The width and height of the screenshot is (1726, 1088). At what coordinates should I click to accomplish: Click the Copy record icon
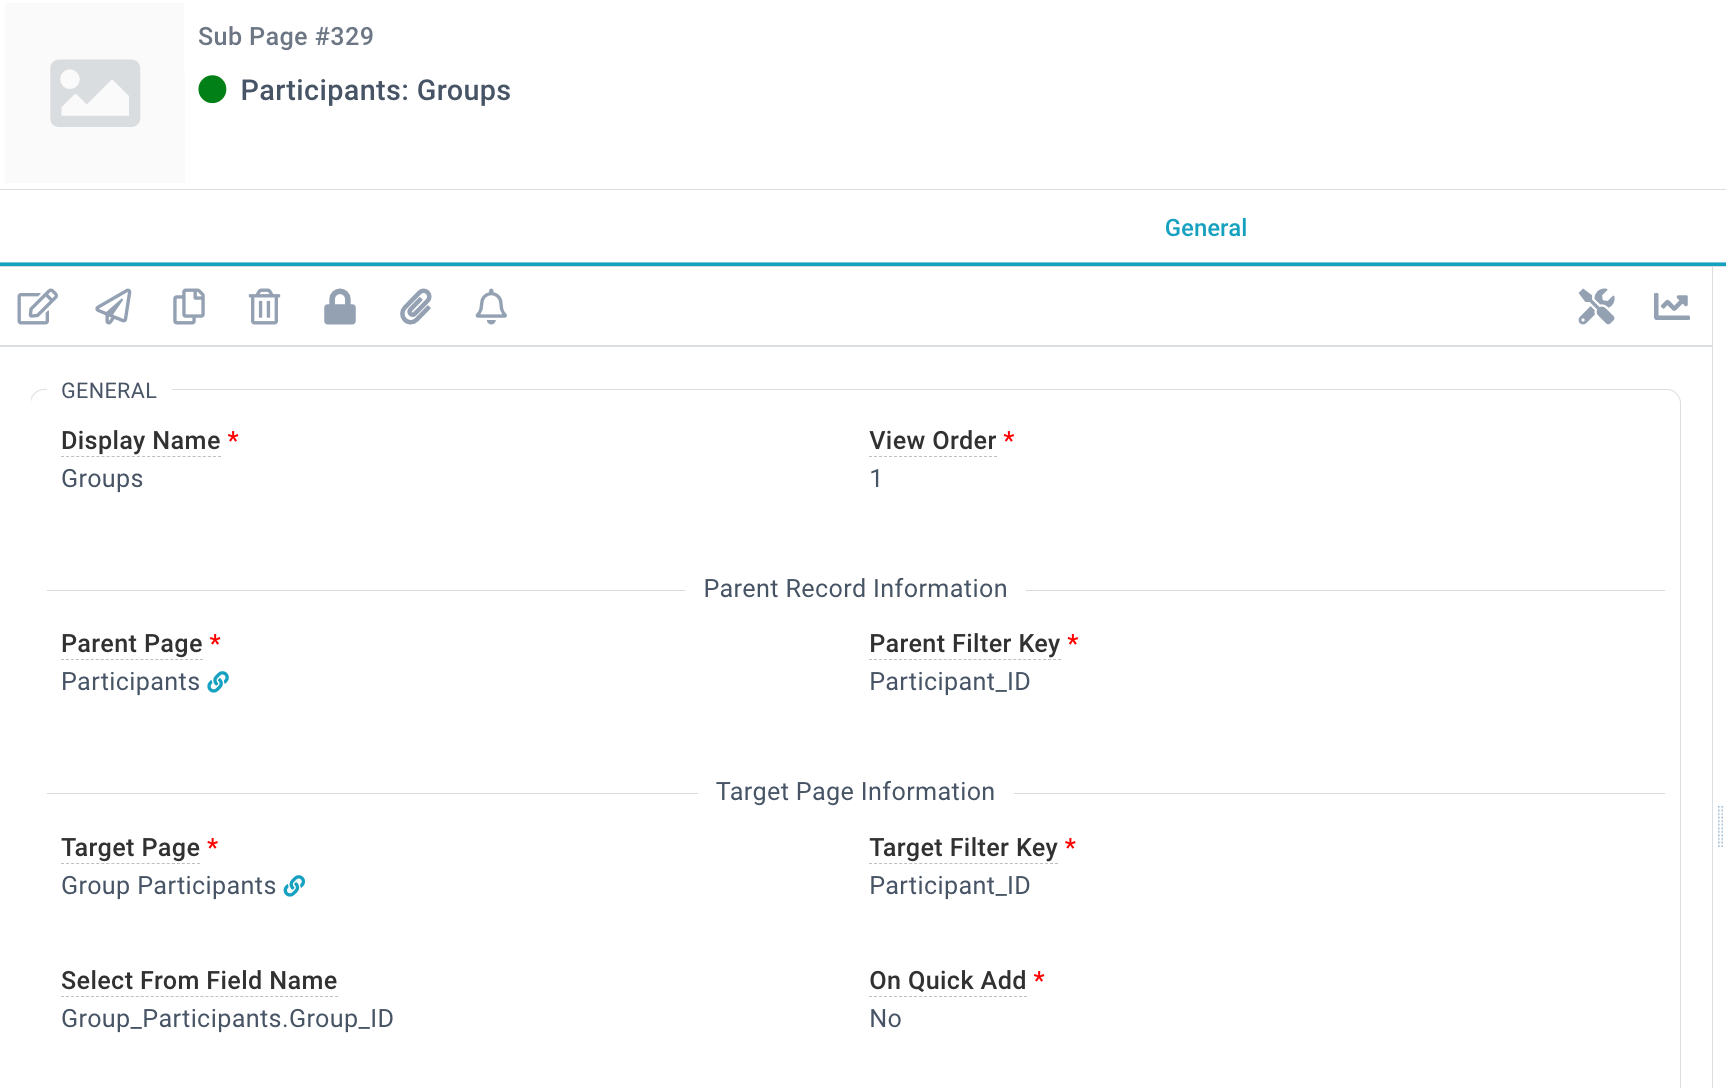pyautogui.click(x=189, y=307)
